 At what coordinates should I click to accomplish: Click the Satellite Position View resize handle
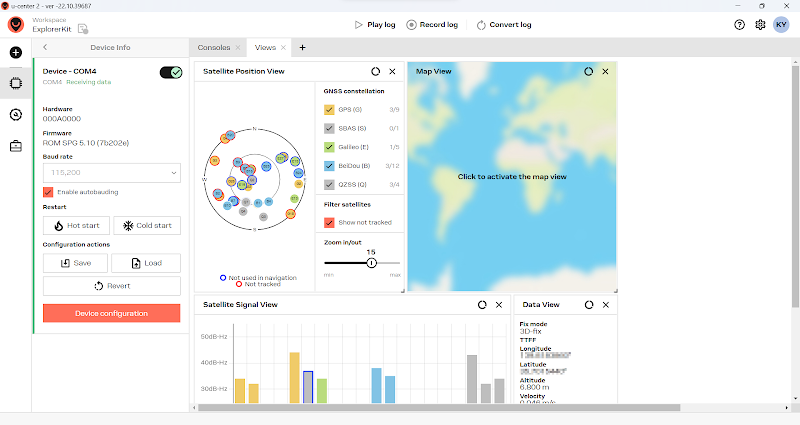[x=403, y=290]
